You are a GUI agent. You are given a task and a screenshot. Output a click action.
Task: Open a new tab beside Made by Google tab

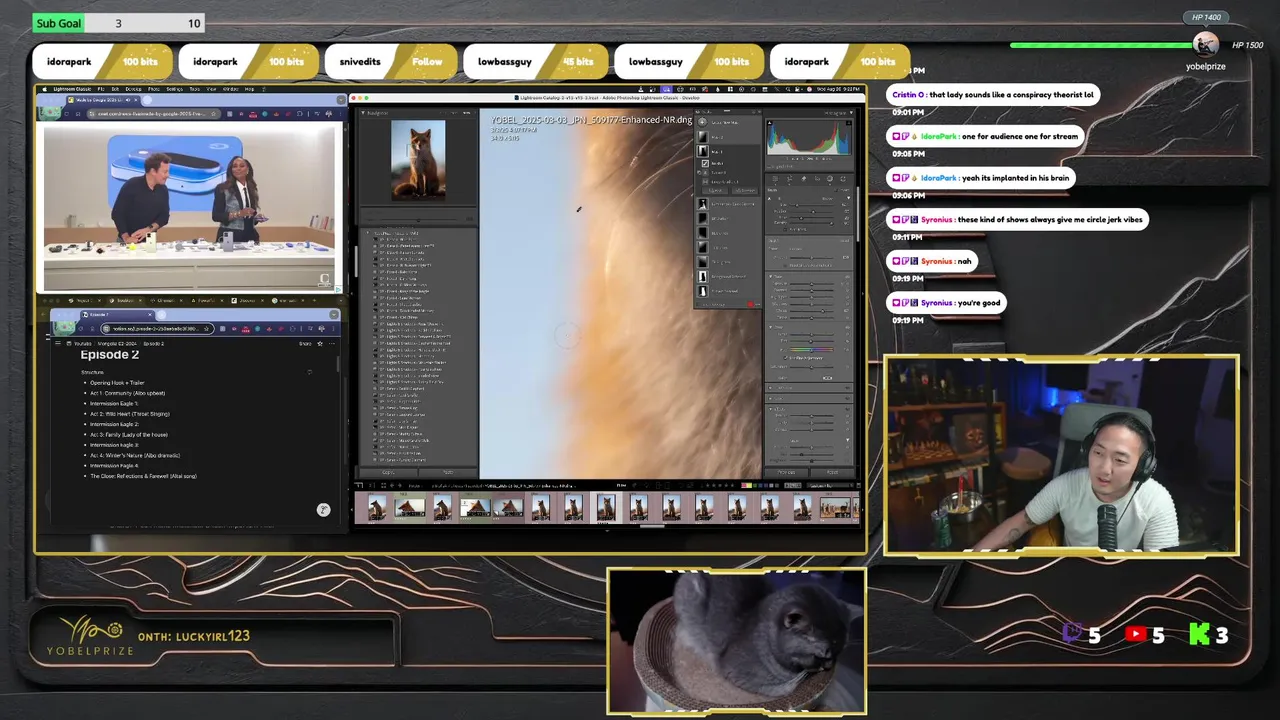coord(147,100)
